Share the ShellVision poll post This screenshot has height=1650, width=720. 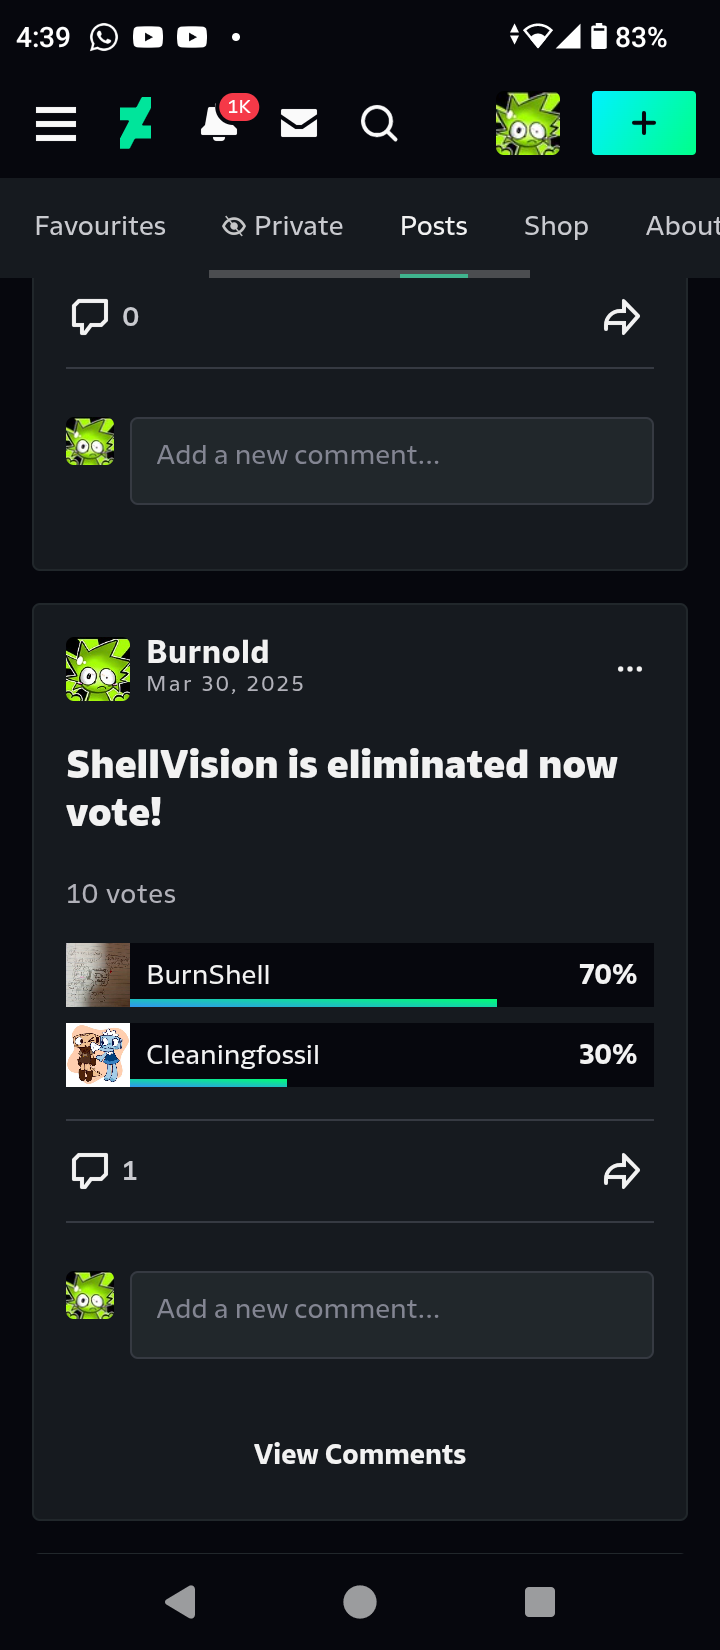(x=622, y=1171)
